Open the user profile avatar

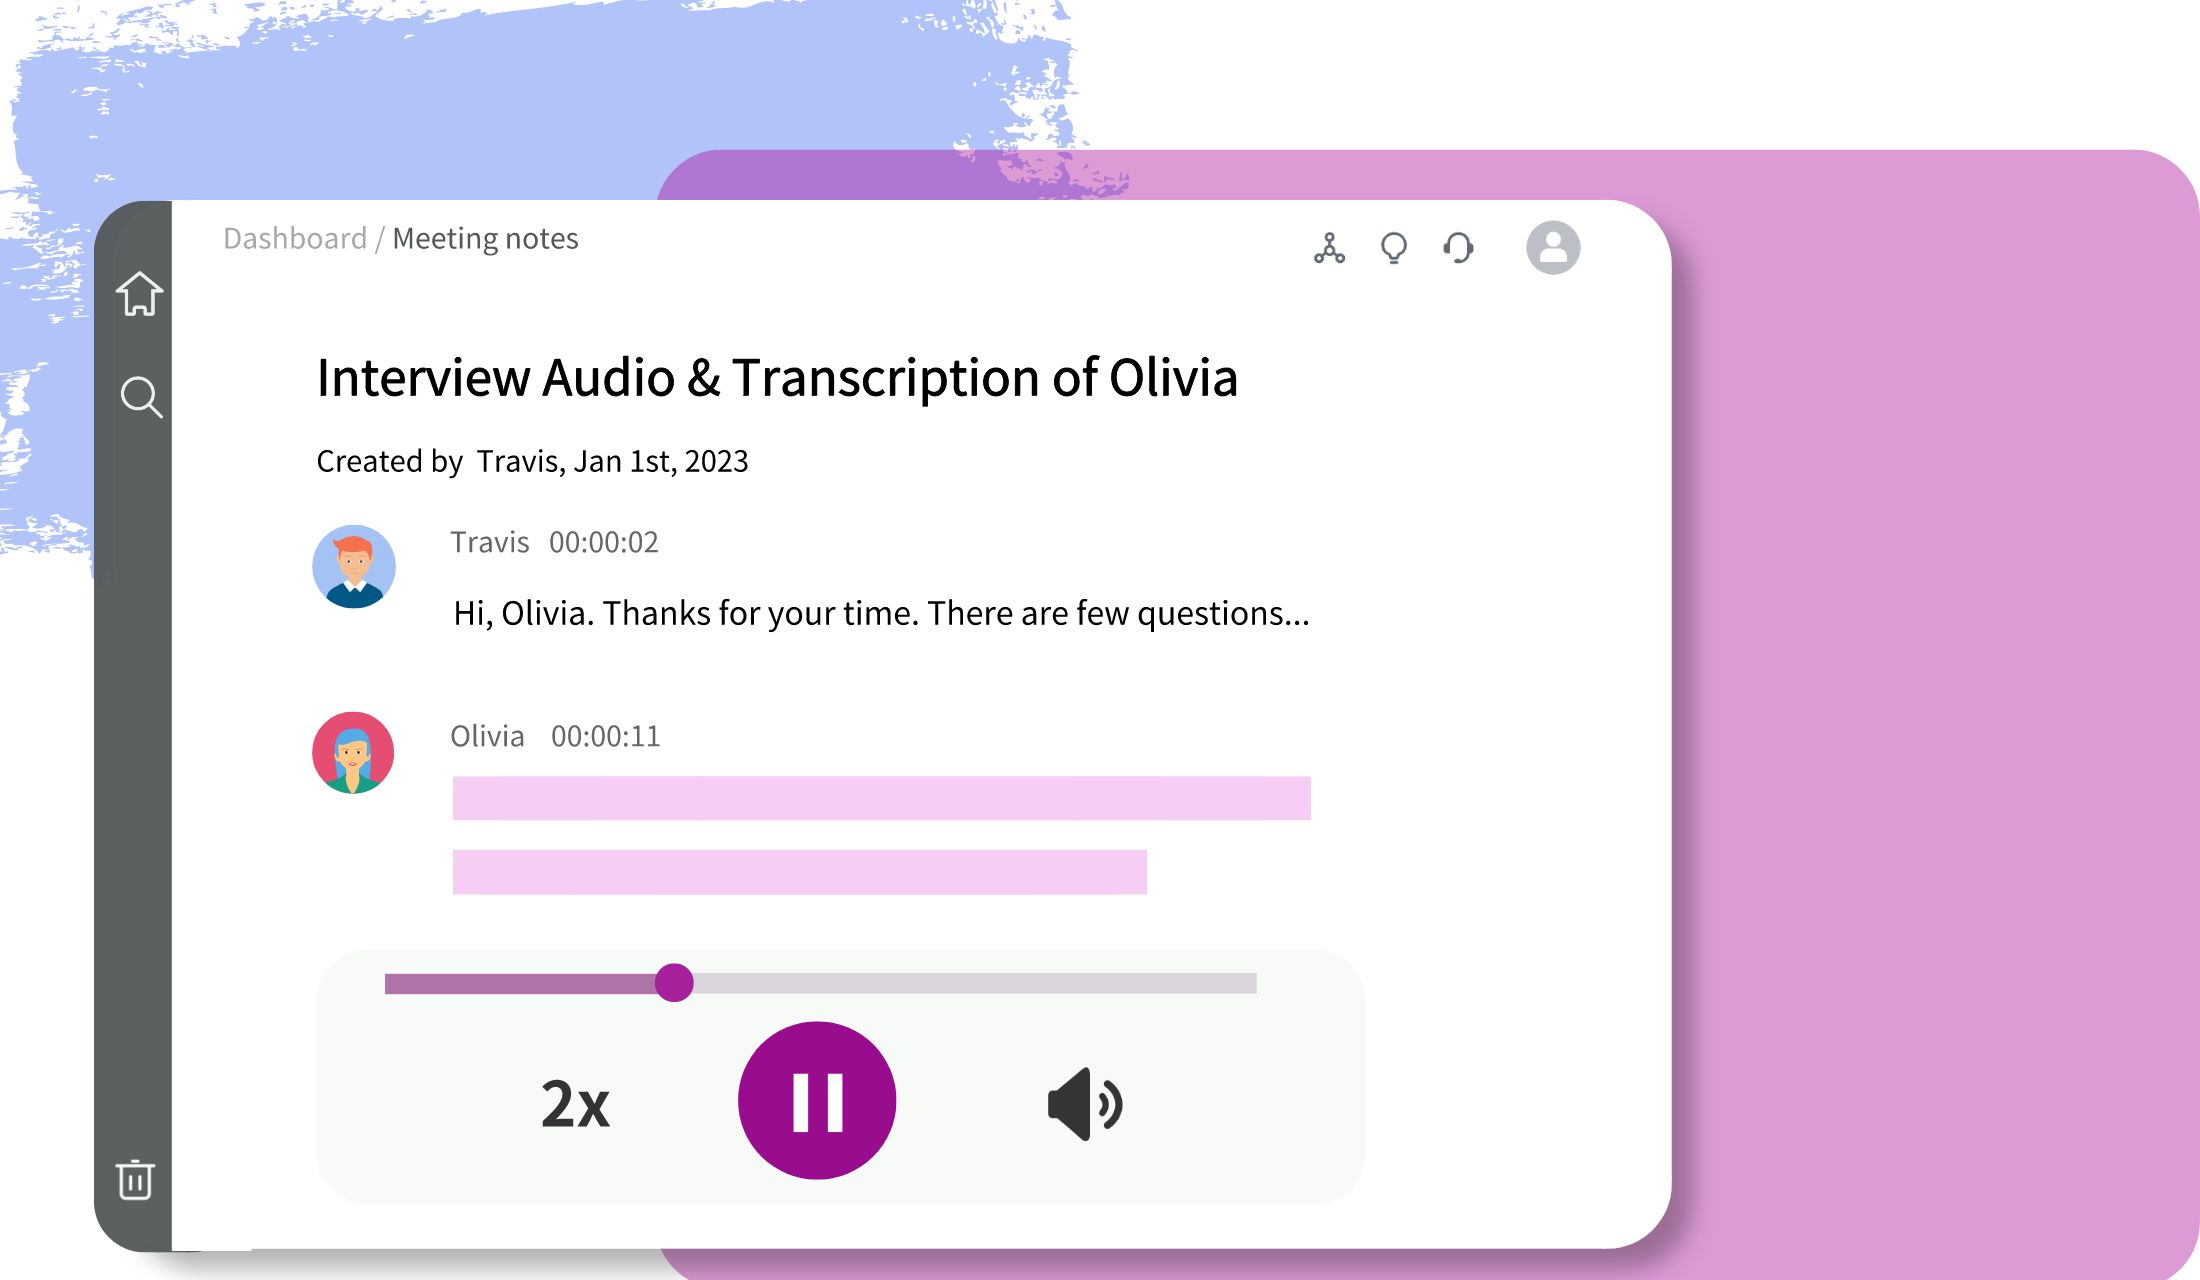1552,248
